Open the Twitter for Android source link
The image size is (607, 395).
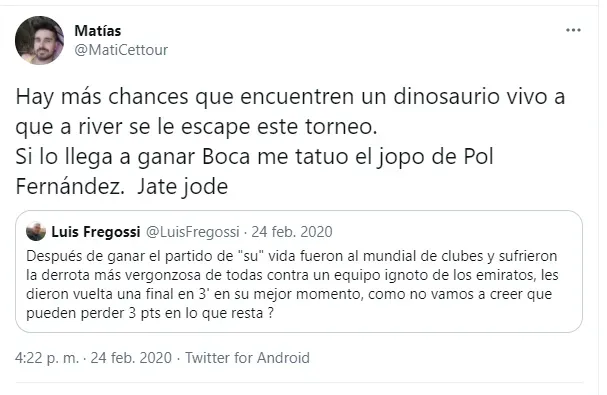point(247,357)
